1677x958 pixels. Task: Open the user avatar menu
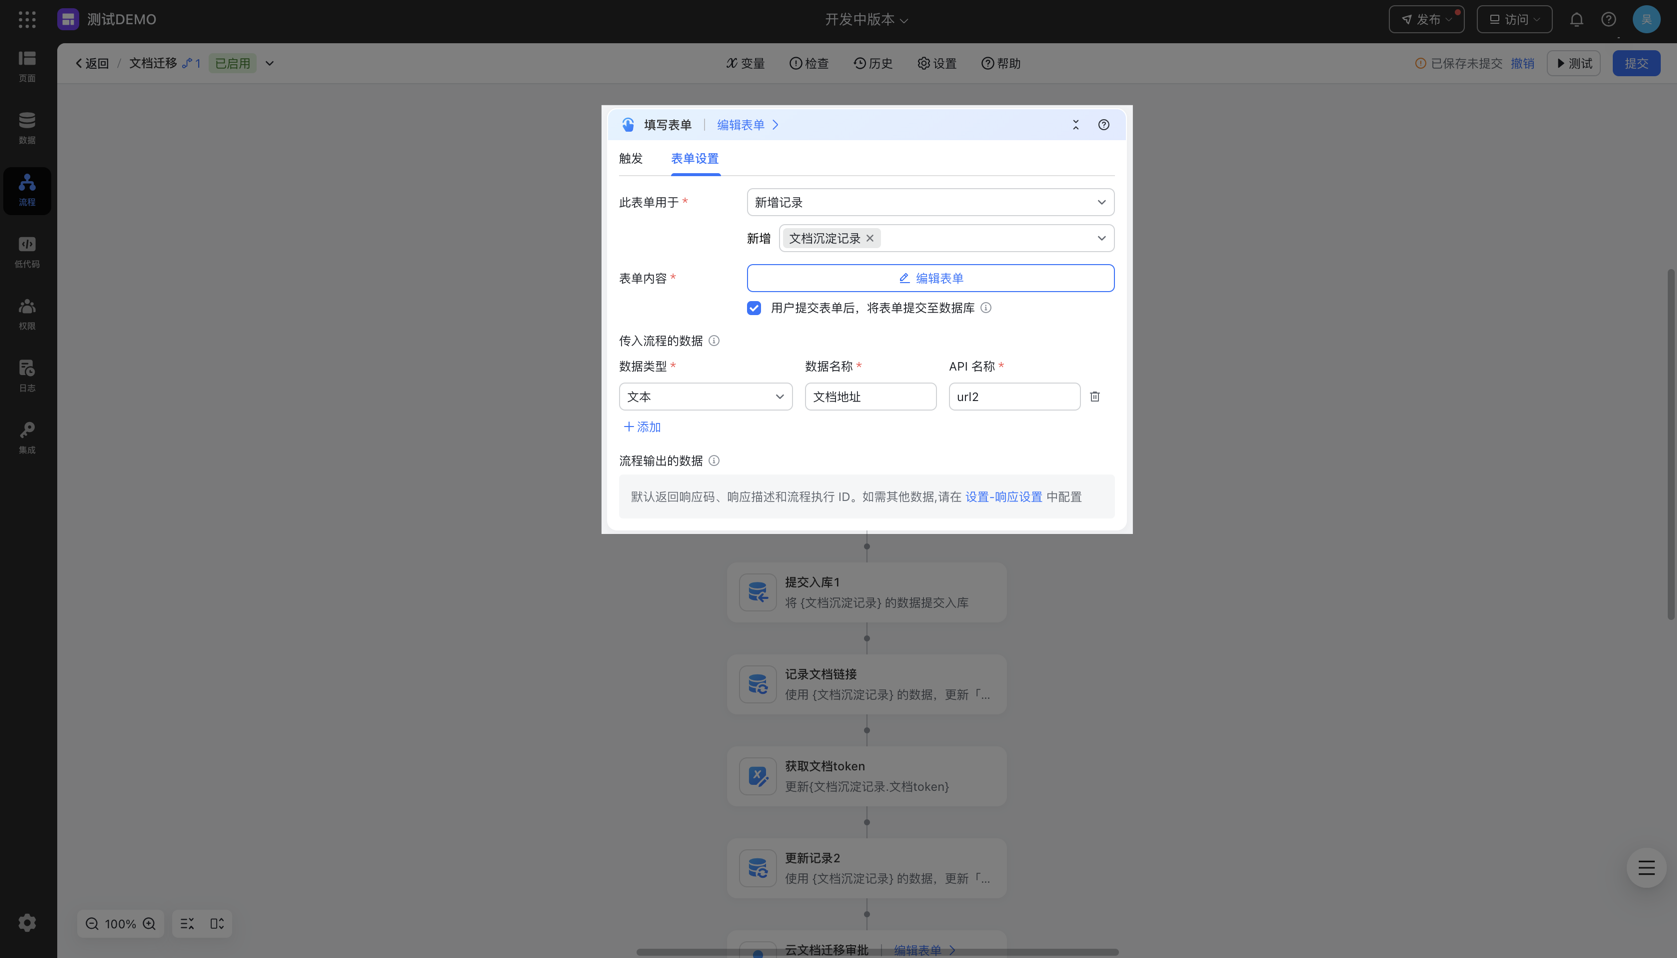click(x=1646, y=19)
